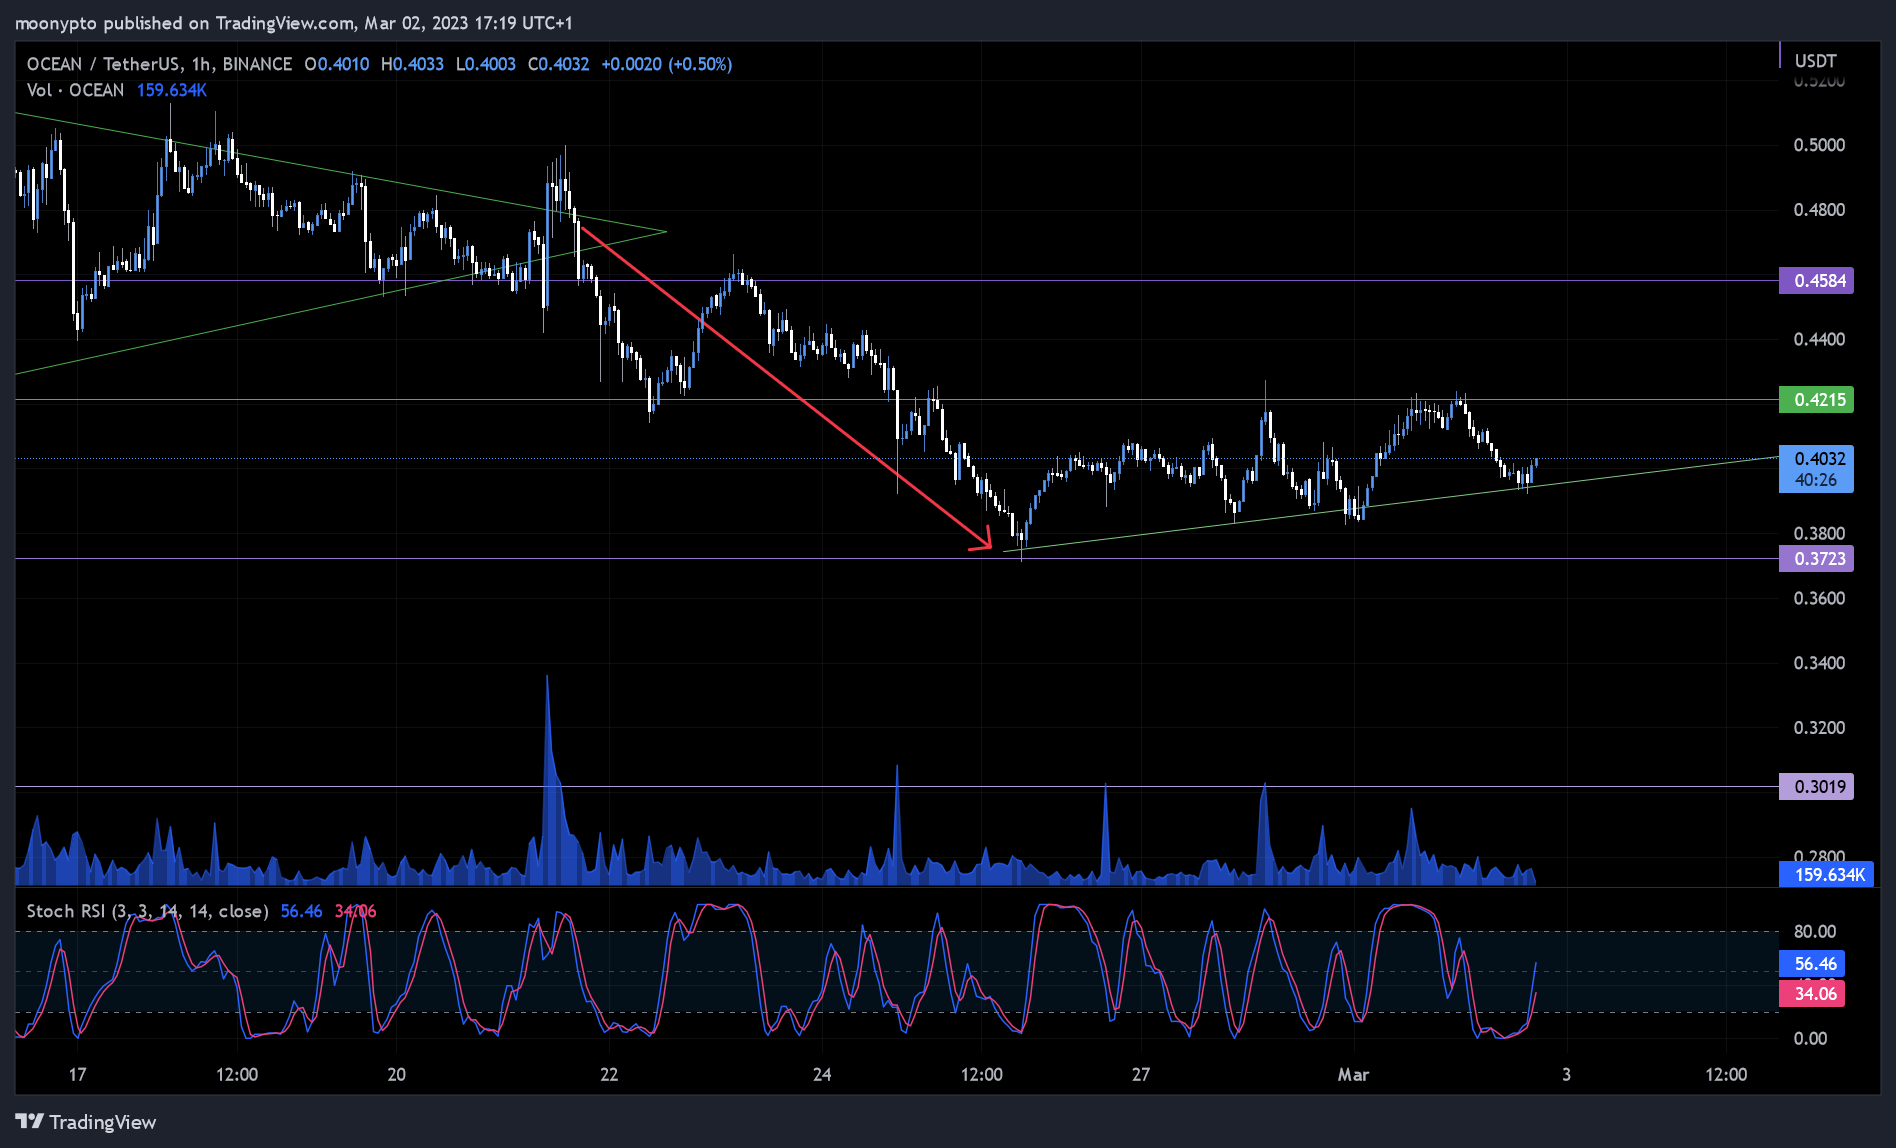Click the blue 56.46 axis label
Image resolution: width=1896 pixels, height=1148 pixels.
(1813, 964)
